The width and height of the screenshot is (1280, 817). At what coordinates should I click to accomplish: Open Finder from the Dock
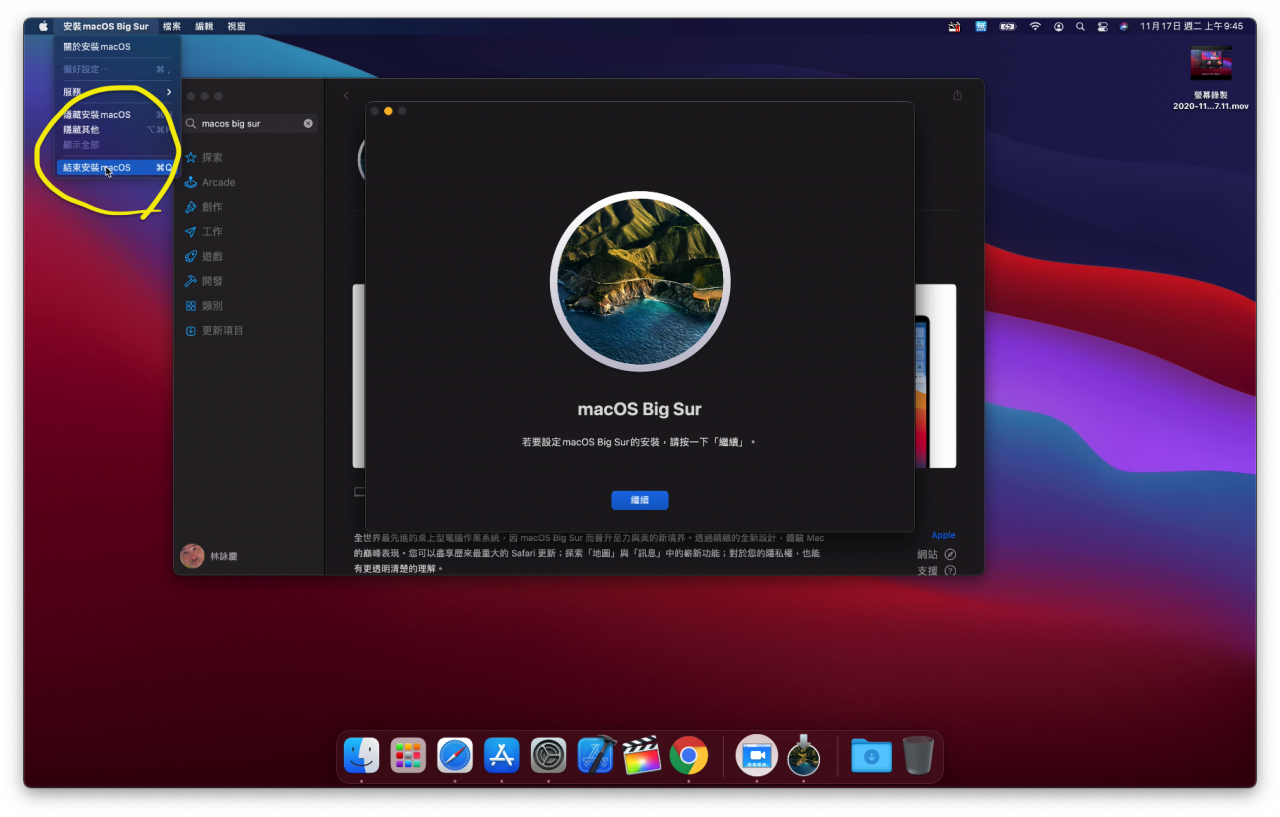[361, 755]
